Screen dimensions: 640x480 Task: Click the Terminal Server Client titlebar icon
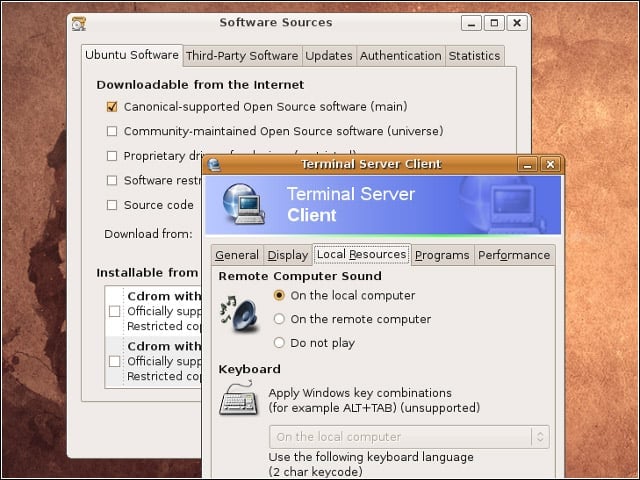coord(214,164)
